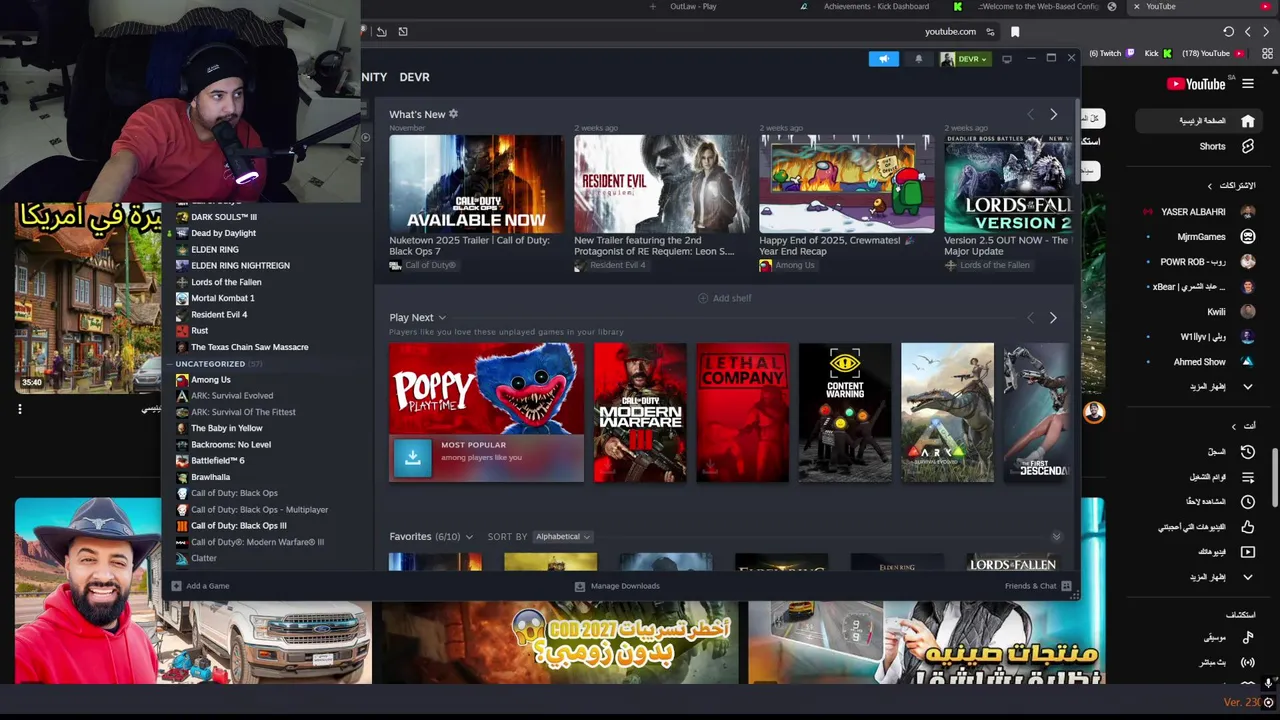Viewport: 1280px width, 720px height.
Task: Install Poppy Playtime via download icon
Action: click(412, 457)
